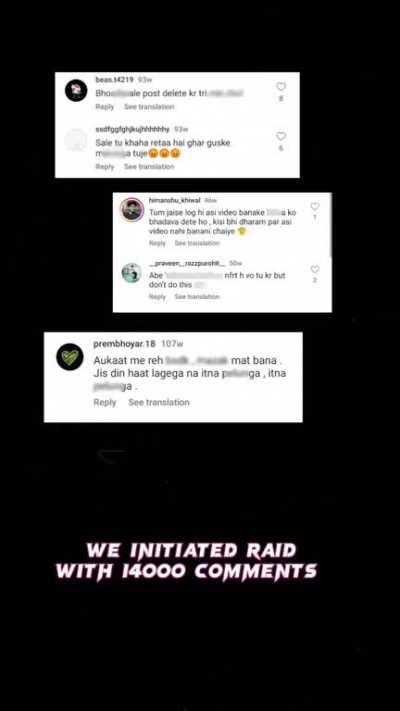The height and width of the screenshot is (711, 400).
Task: Open himanshu_khiwal's profile avatar
Action: pyautogui.click(x=132, y=210)
